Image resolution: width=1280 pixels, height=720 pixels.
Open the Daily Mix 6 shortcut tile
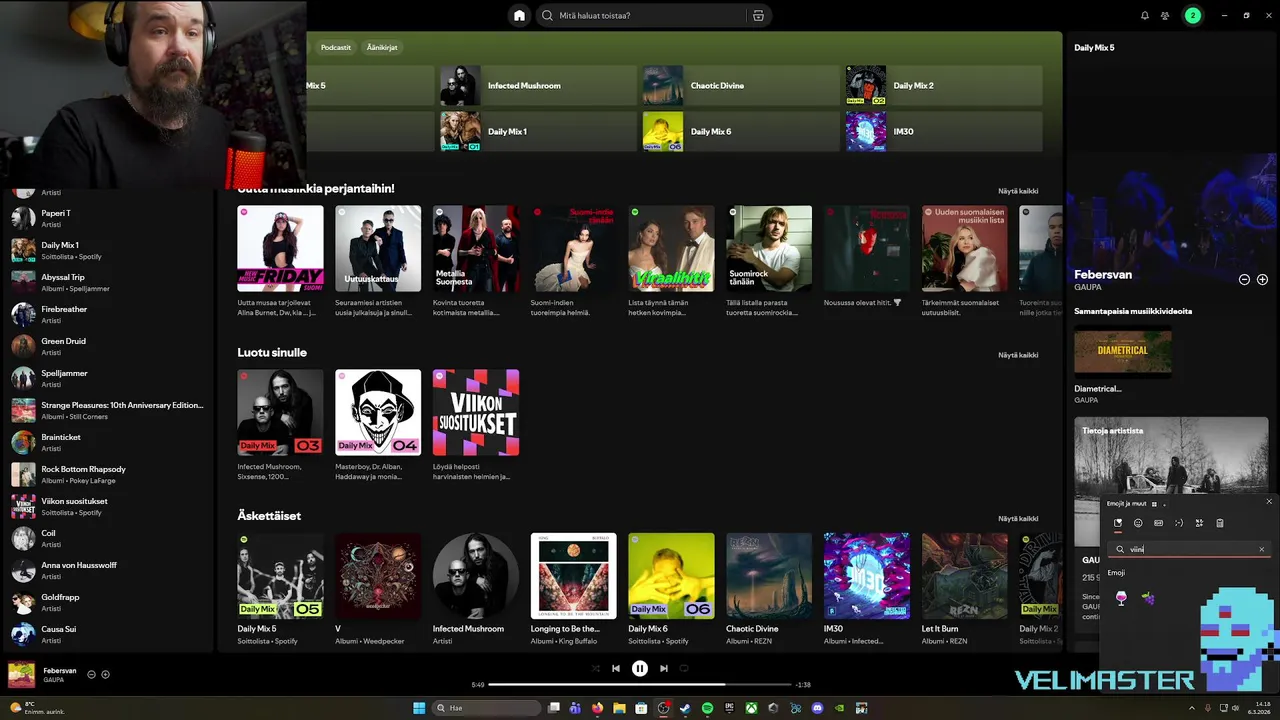739,132
